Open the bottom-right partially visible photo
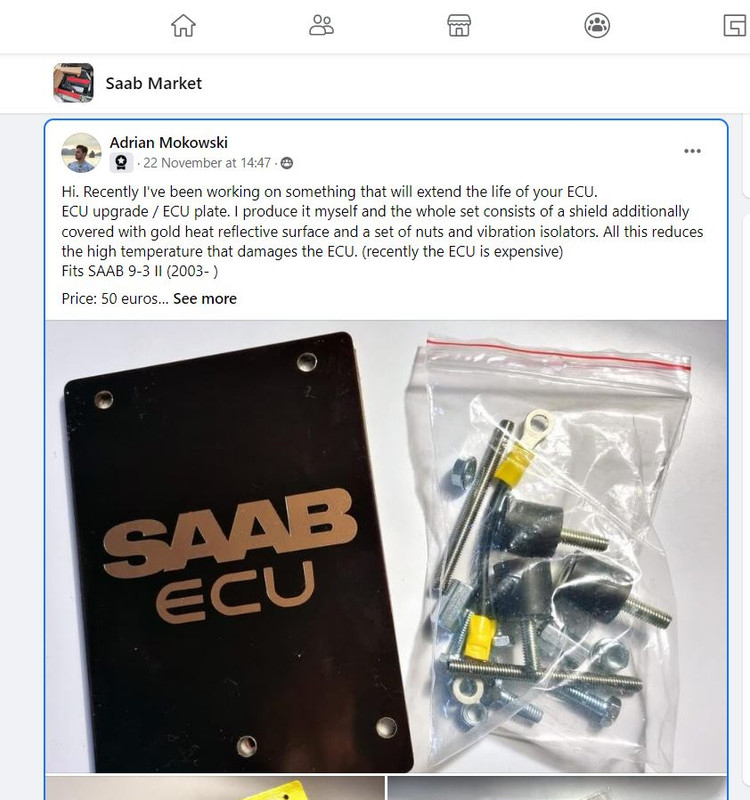The width and height of the screenshot is (750, 800). pyautogui.click(x=557, y=788)
